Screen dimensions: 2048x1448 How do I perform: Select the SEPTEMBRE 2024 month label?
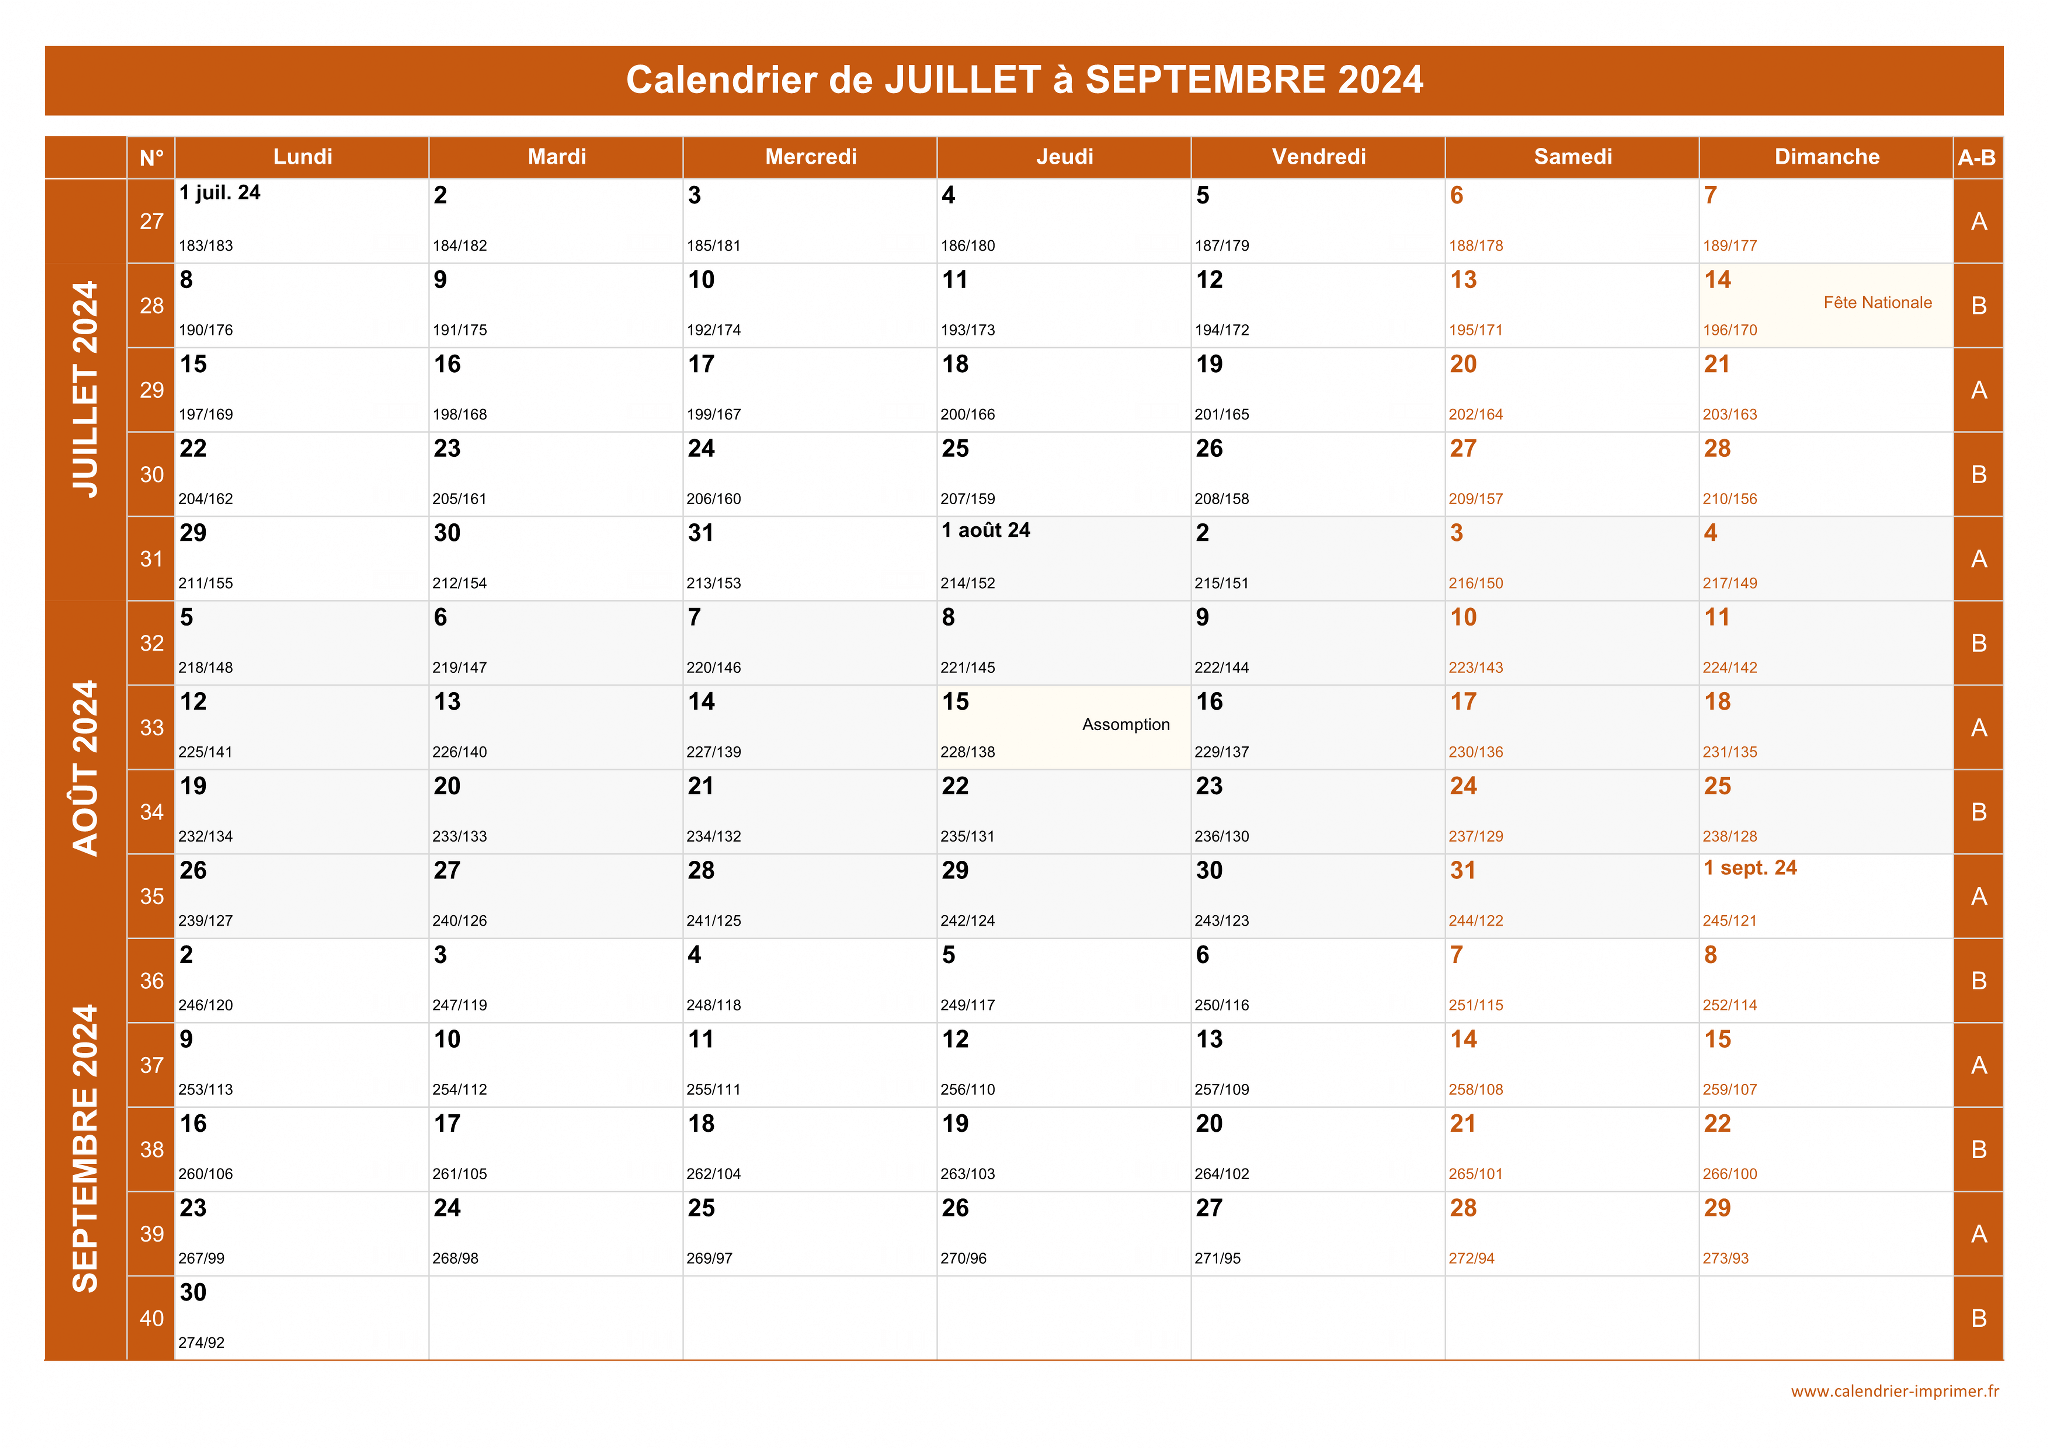tap(86, 1148)
